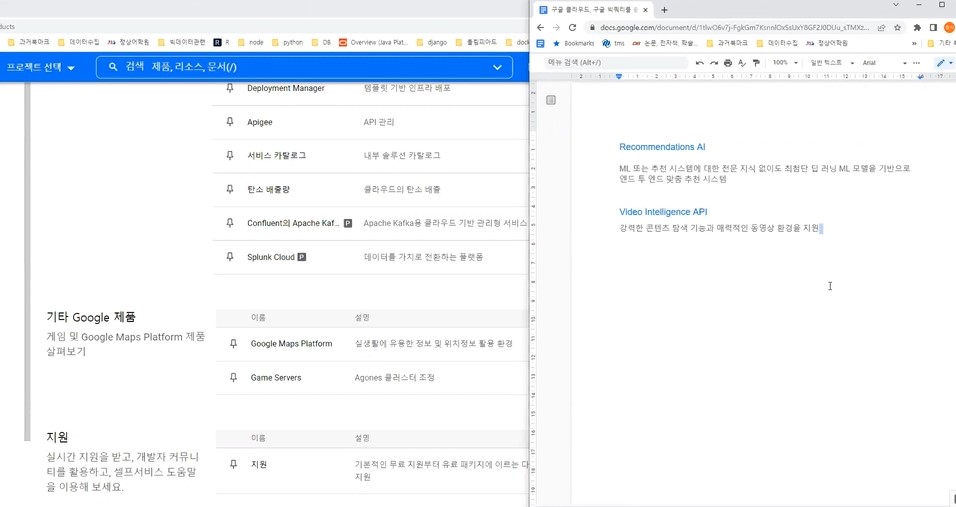The width and height of the screenshot is (956, 507).
Task: Open Overview Java Plat bookmark
Action: 373,42
